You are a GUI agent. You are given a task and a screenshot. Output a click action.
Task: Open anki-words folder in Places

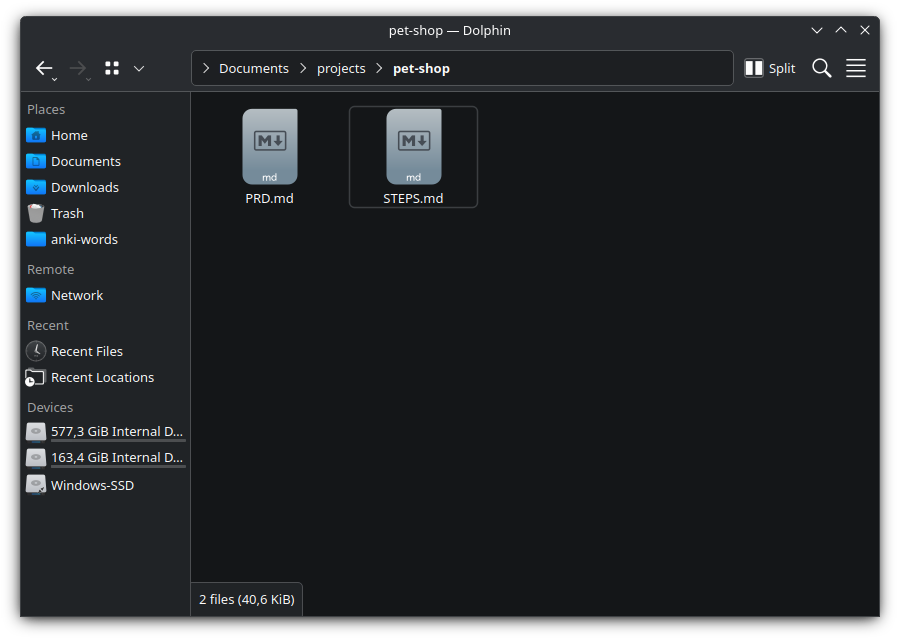coord(84,239)
